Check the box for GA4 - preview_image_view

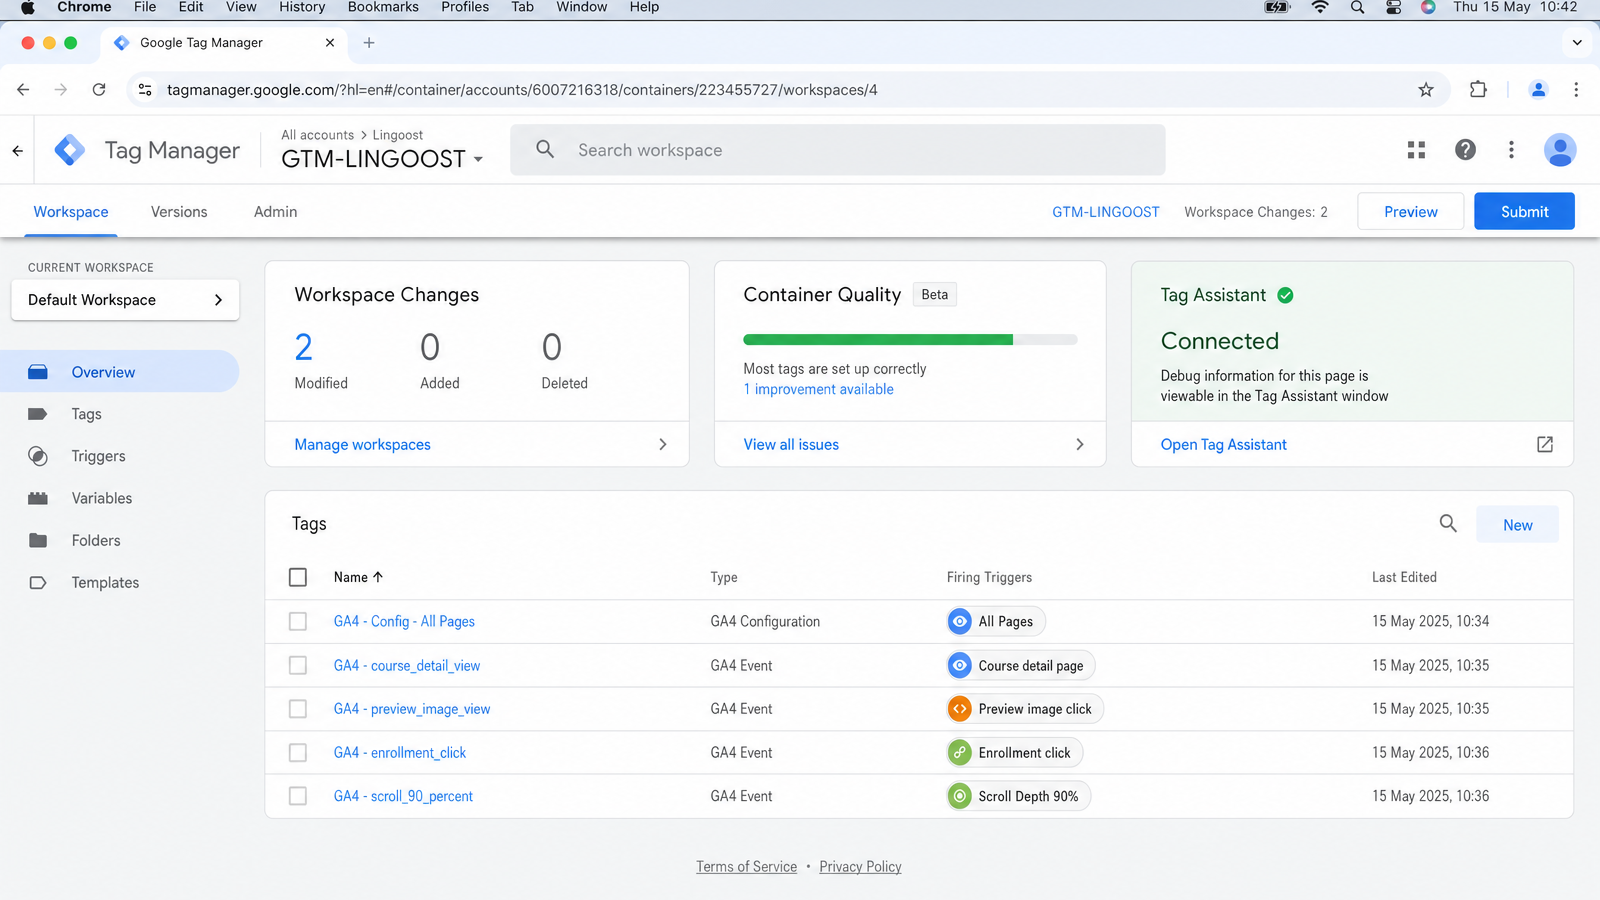[298, 709]
